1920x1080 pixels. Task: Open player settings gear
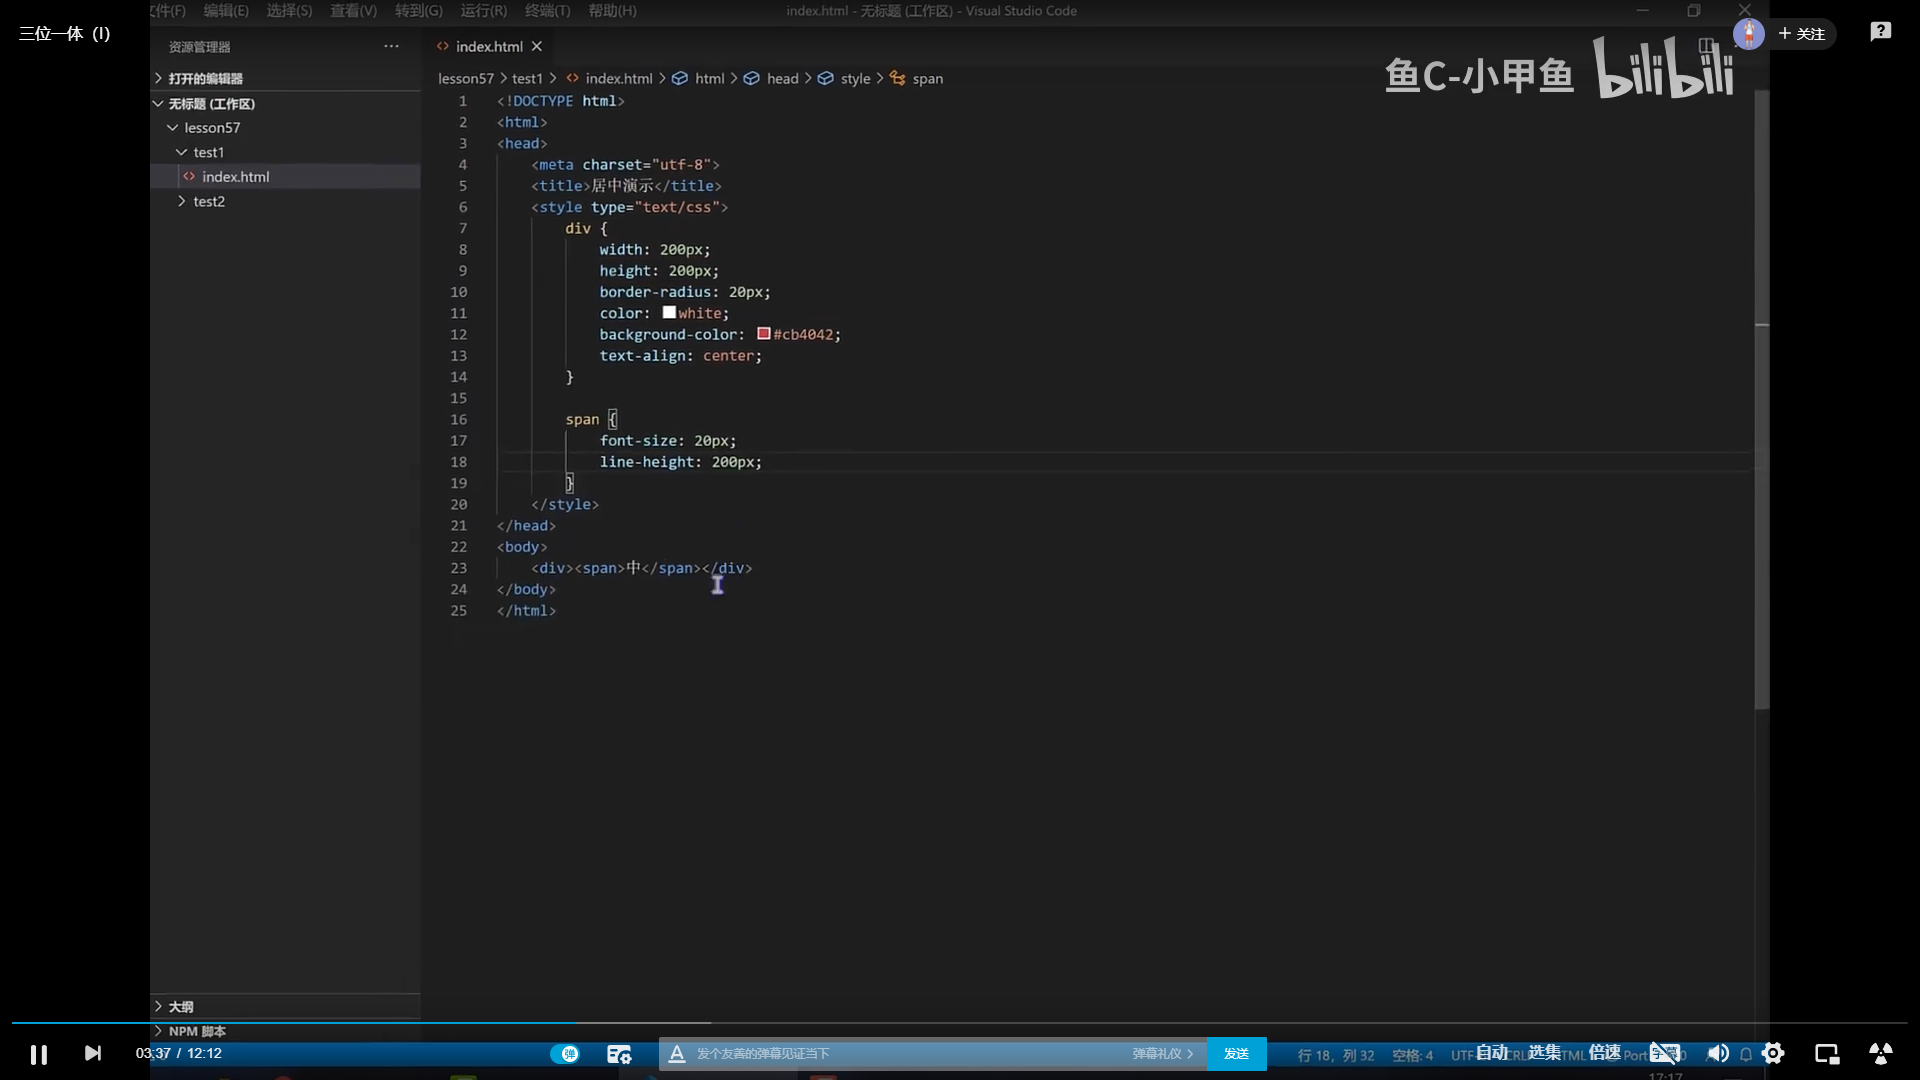(1773, 1053)
